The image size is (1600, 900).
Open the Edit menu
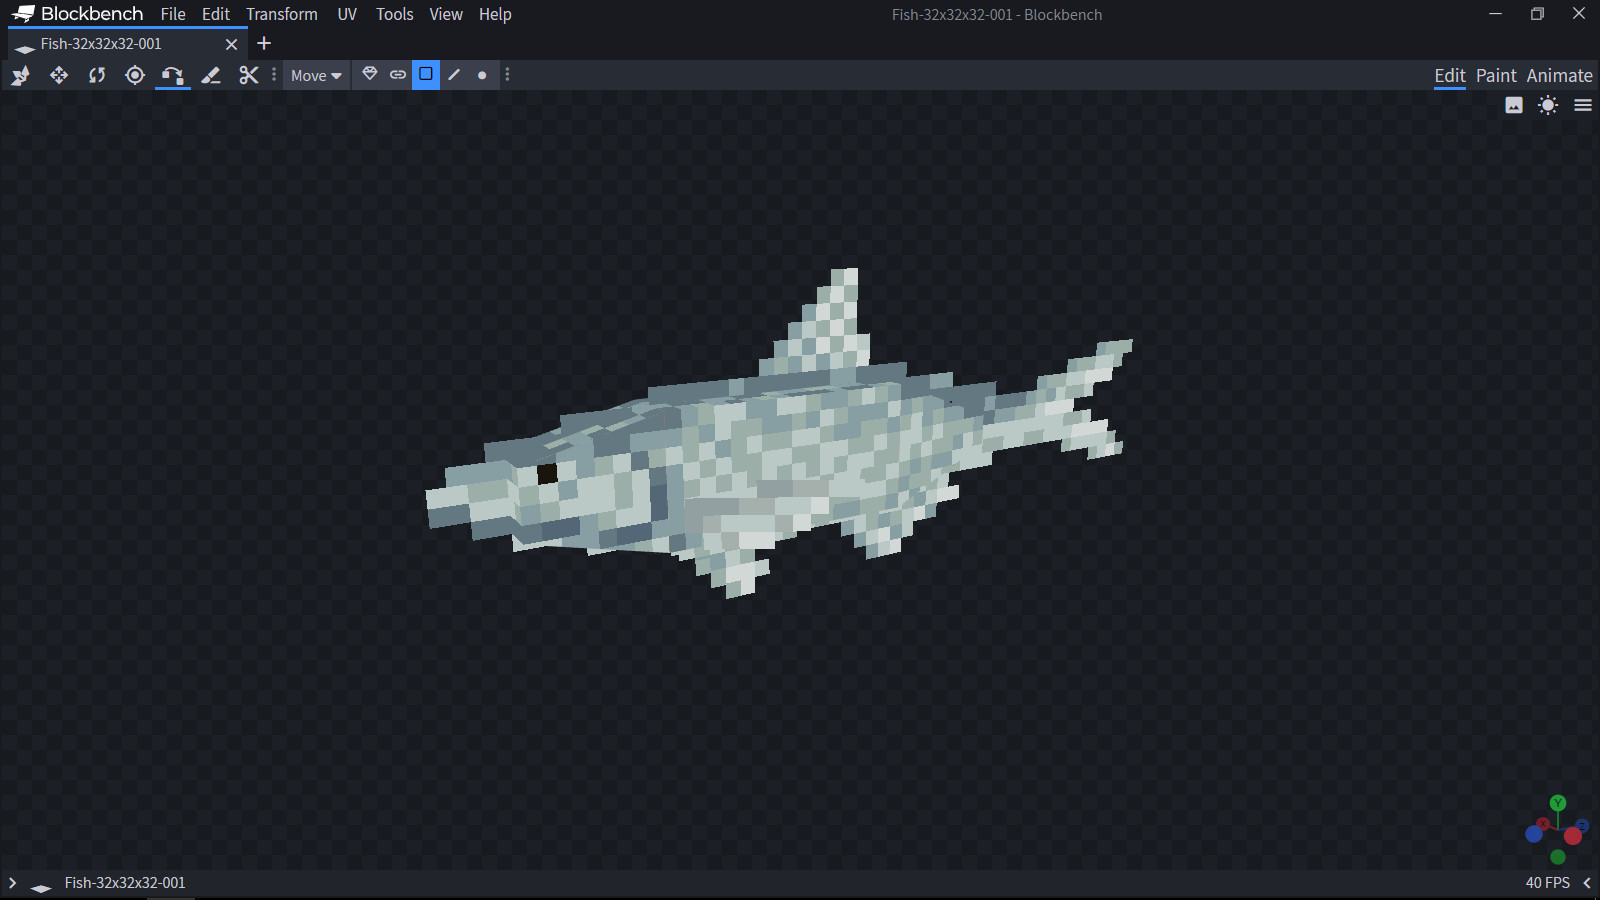click(216, 14)
